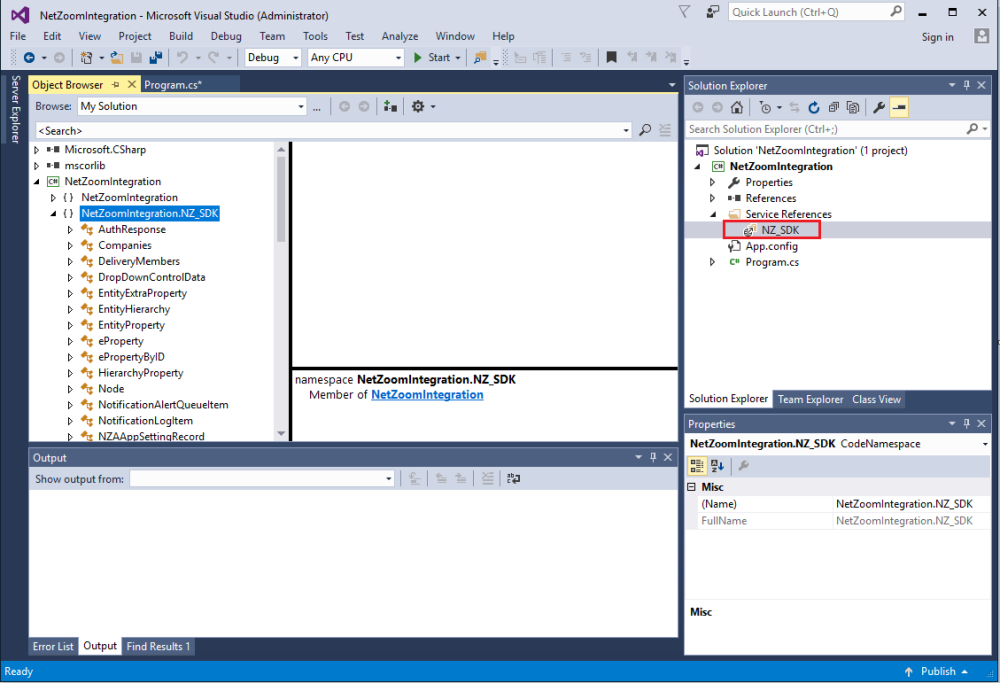Click the Find in Files toolbar icon
Image resolution: width=1000 pixels, height=683 pixels.
(x=480, y=57)
